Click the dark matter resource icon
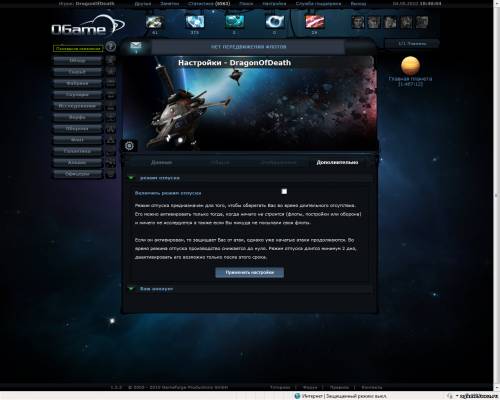 point(314,22)
